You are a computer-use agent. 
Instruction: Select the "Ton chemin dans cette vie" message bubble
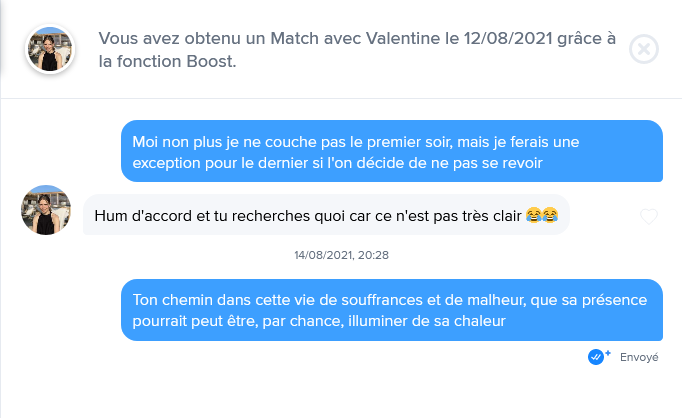(x=392, y=310)
